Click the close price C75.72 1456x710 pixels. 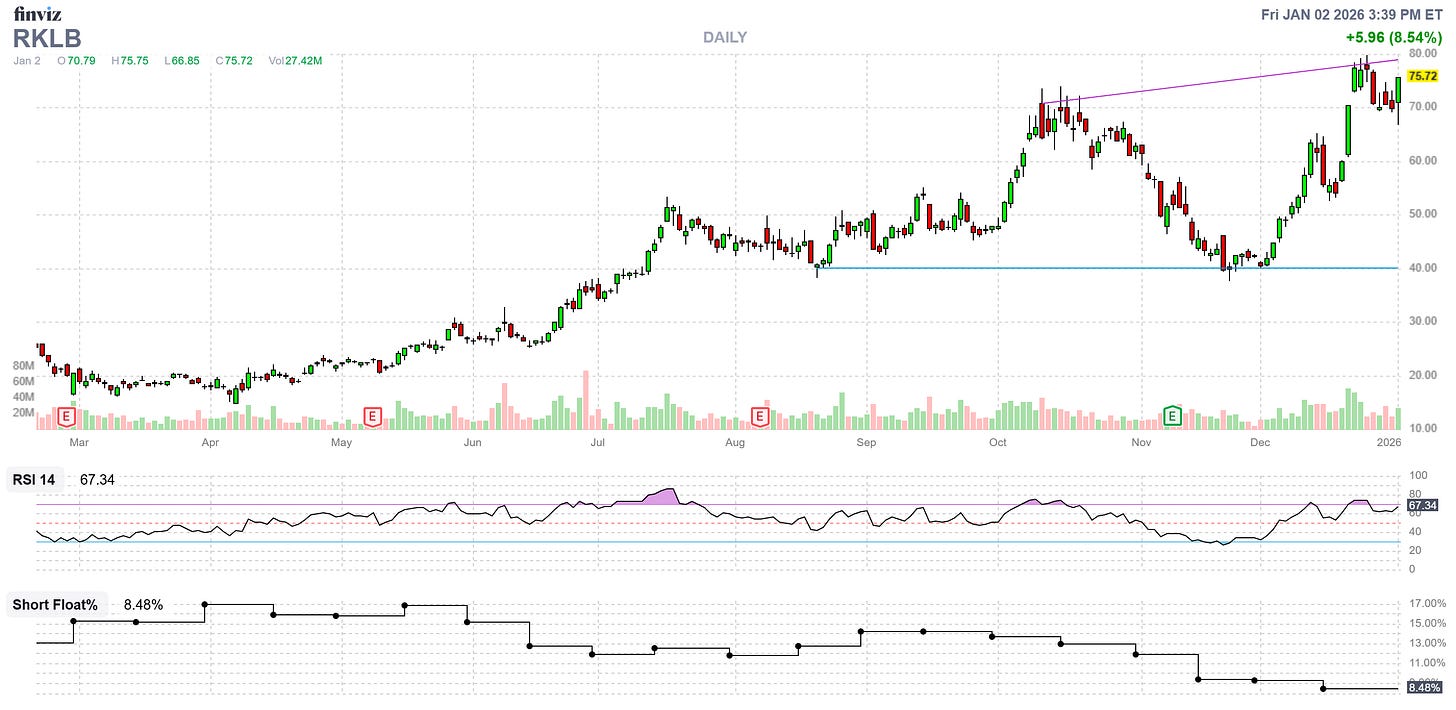[x=234, y=61]
